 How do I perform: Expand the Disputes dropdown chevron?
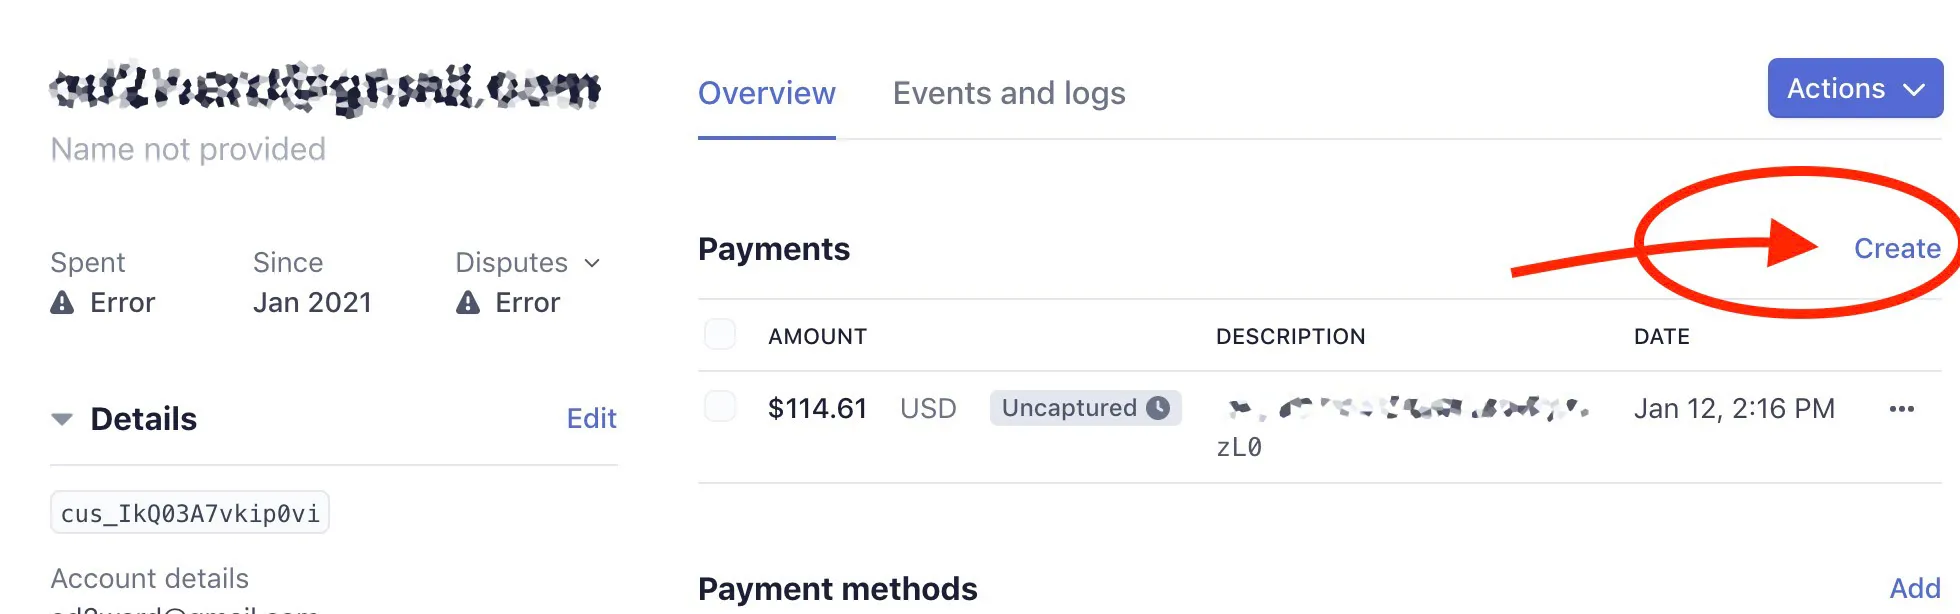(592, 263)
